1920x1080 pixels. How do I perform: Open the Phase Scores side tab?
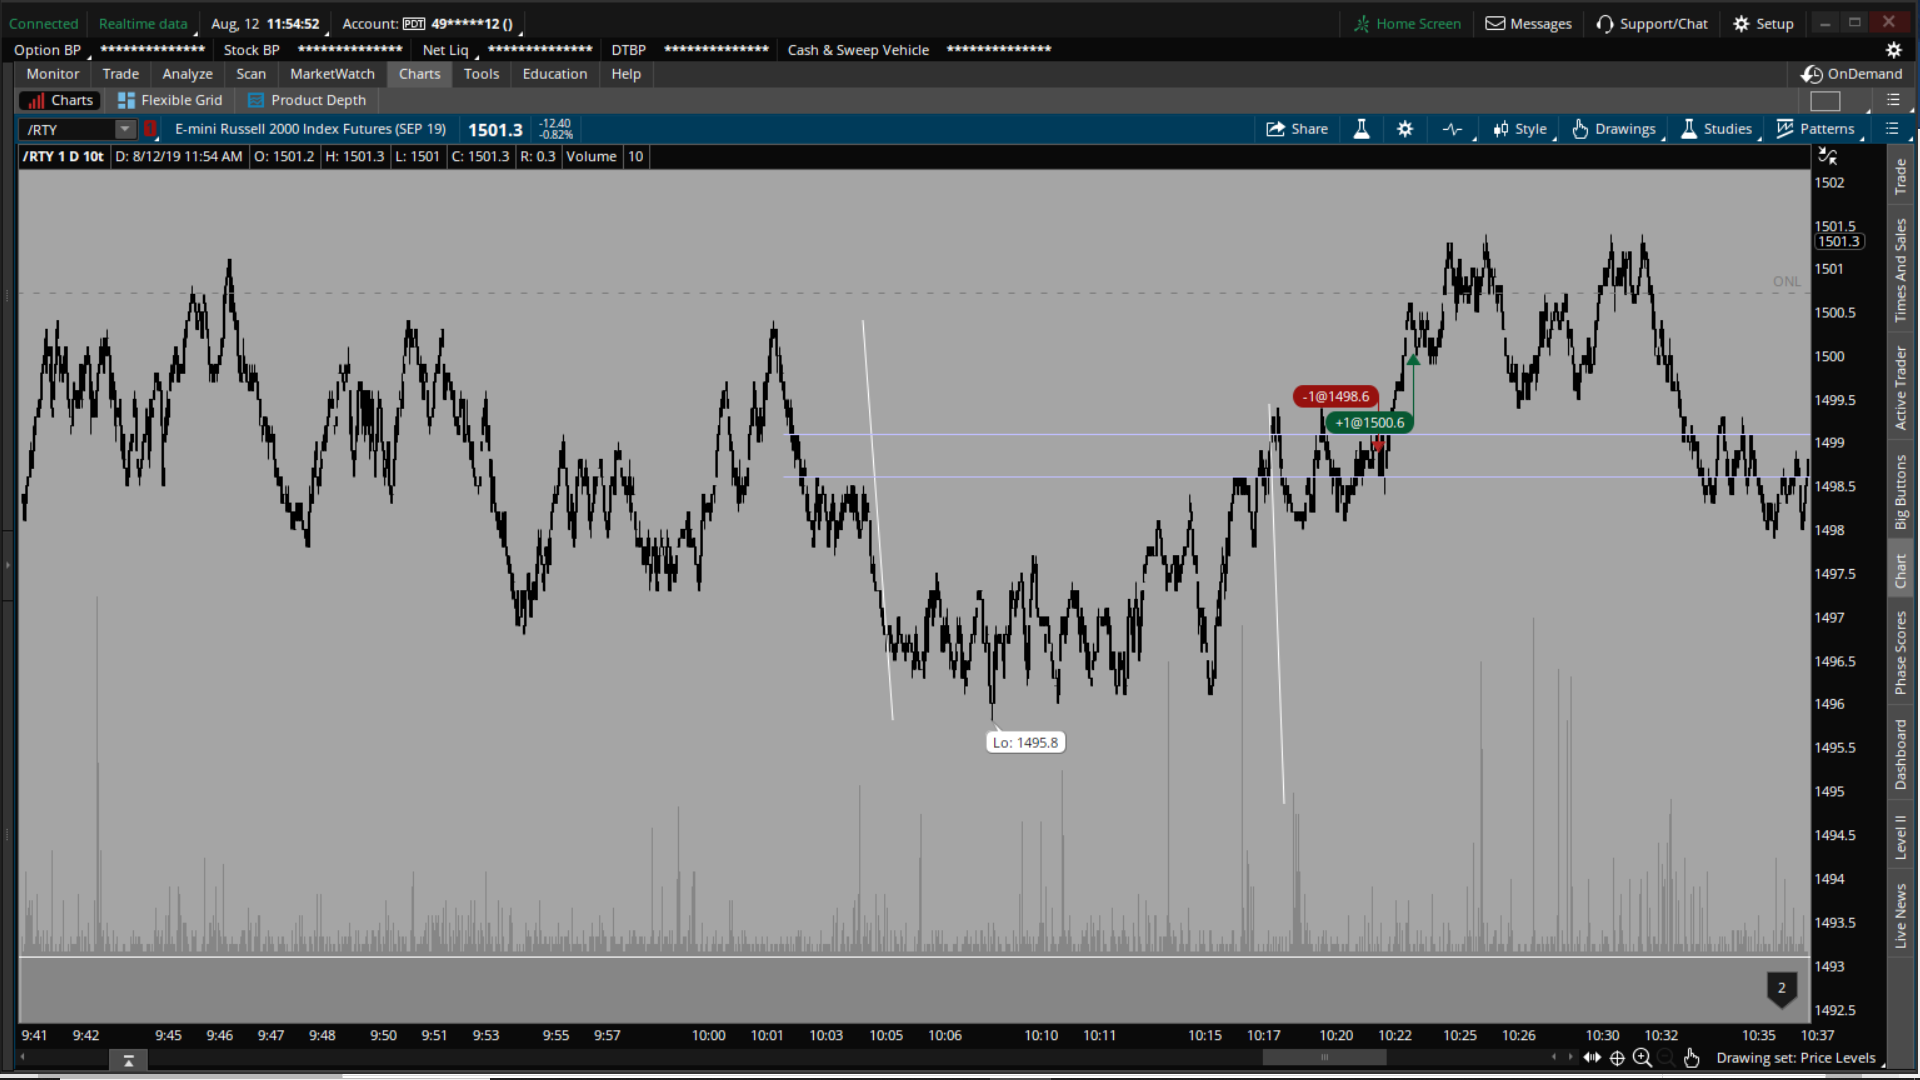(1900, 653)
